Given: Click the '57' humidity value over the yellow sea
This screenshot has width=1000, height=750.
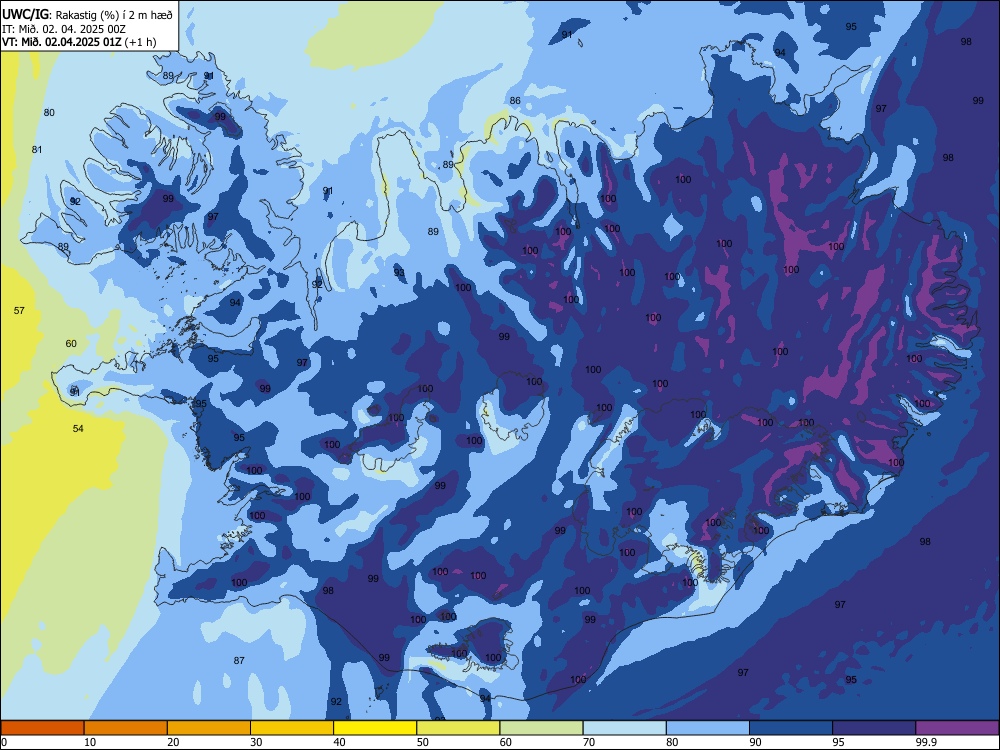Looking at the screenshot, I should (19, 311).
